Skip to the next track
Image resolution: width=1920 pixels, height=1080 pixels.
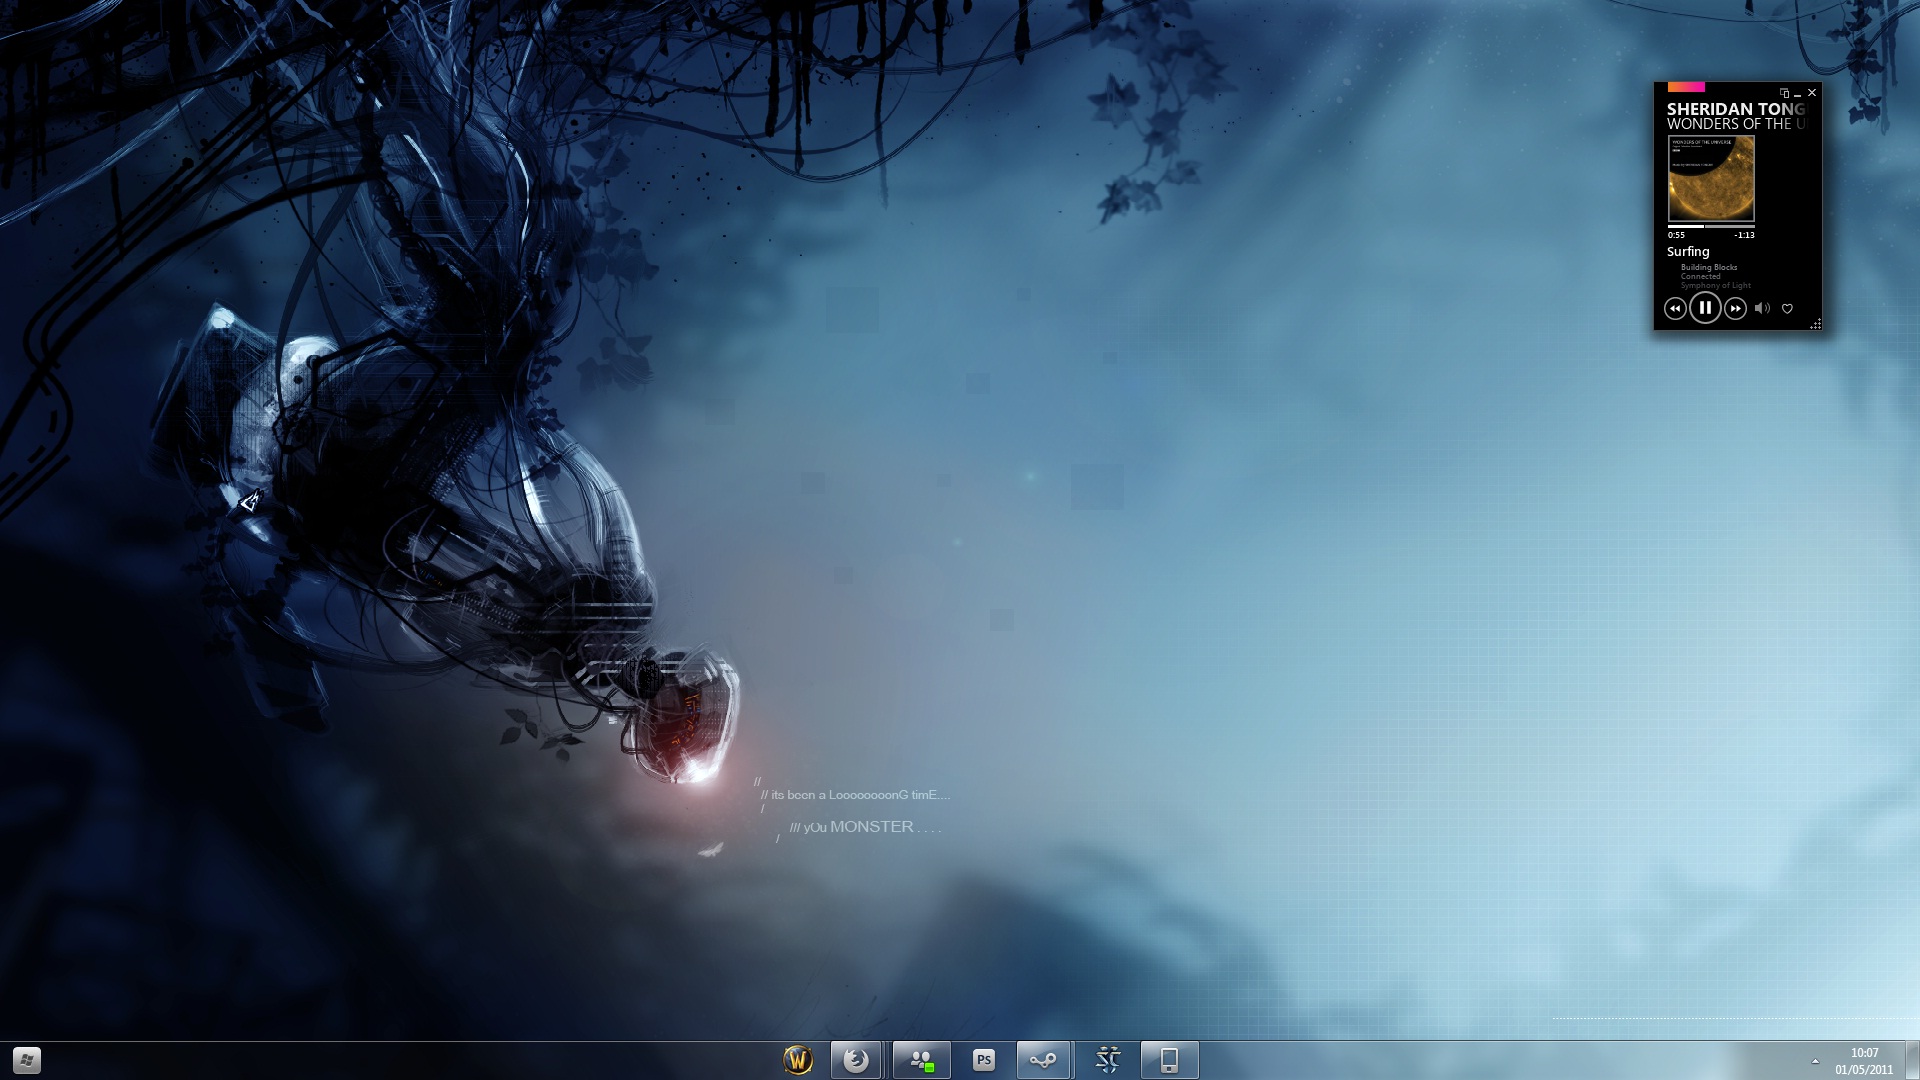coord(1736,309)
